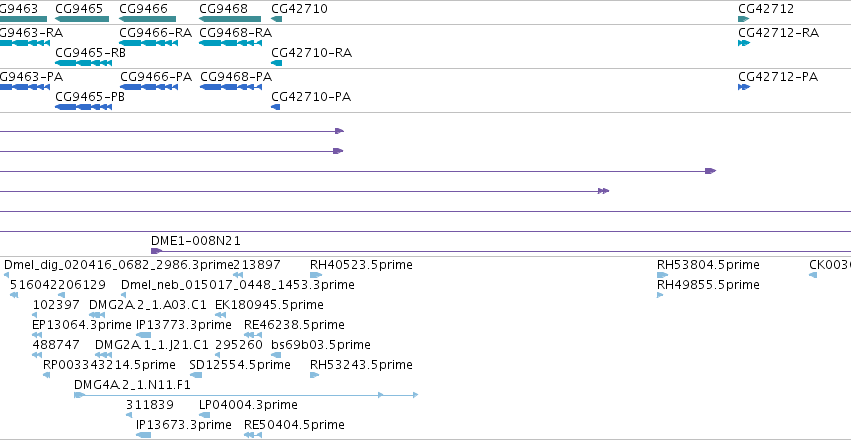Screen dimensions: 851x440
Task: Open EST RH53804.5prime
Action: (x=662, y=275)
